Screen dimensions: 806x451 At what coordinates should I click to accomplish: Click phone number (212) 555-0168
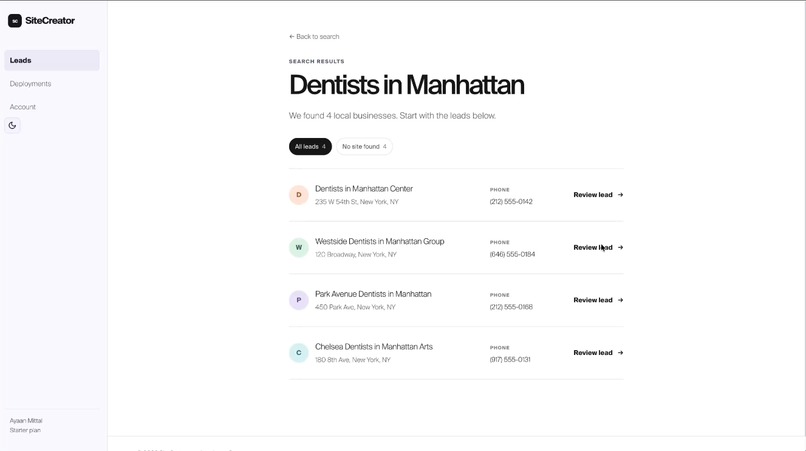click(511, 307)
